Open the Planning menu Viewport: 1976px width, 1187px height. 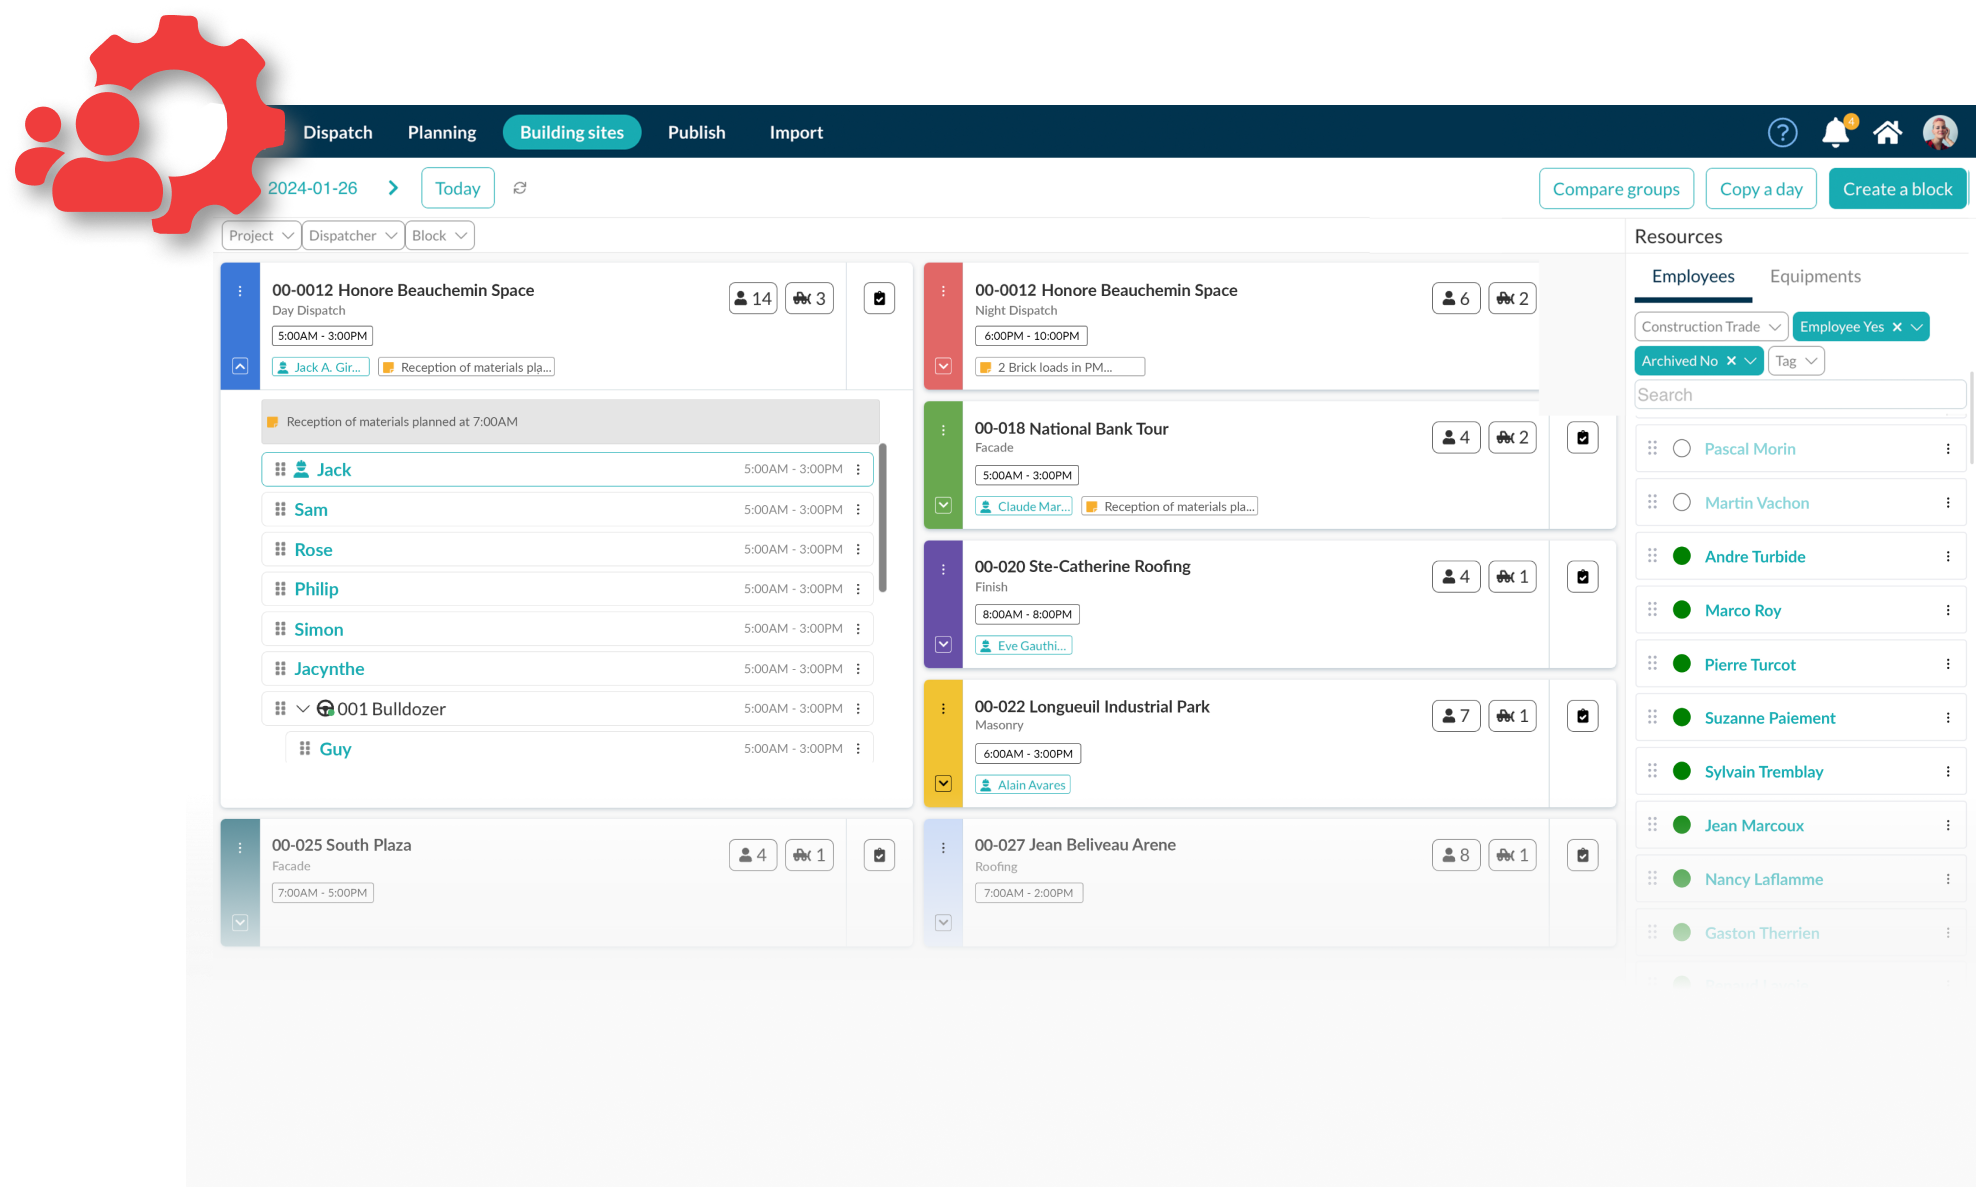[x=441, y=132]
